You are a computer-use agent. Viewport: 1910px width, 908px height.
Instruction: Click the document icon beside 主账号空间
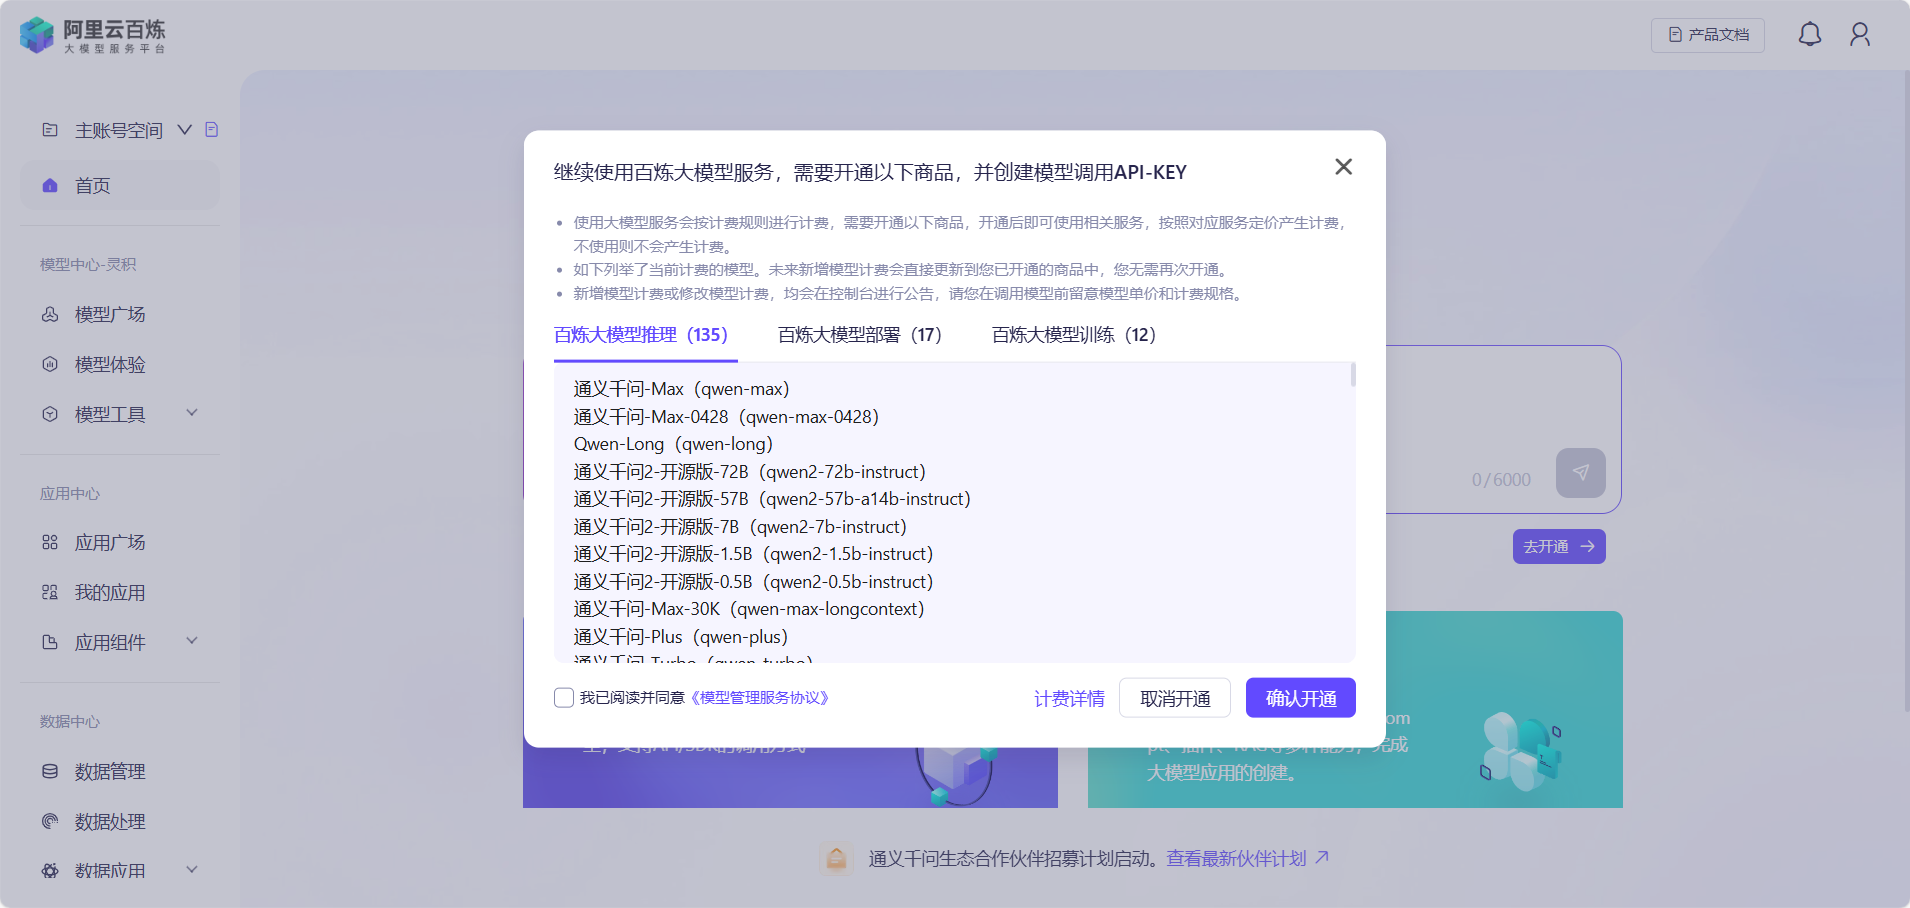(211, 130)
